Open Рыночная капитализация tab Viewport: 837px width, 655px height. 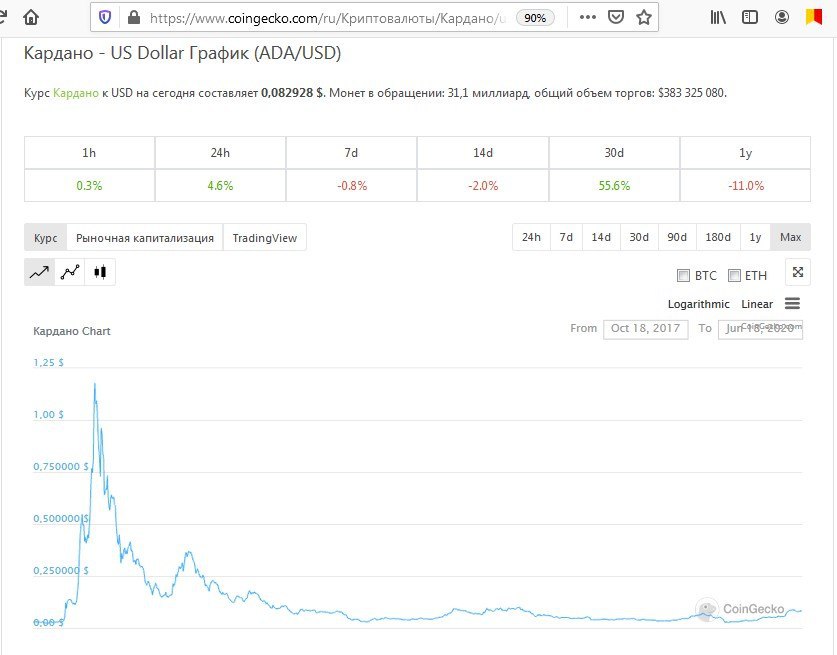coord(145,238)
